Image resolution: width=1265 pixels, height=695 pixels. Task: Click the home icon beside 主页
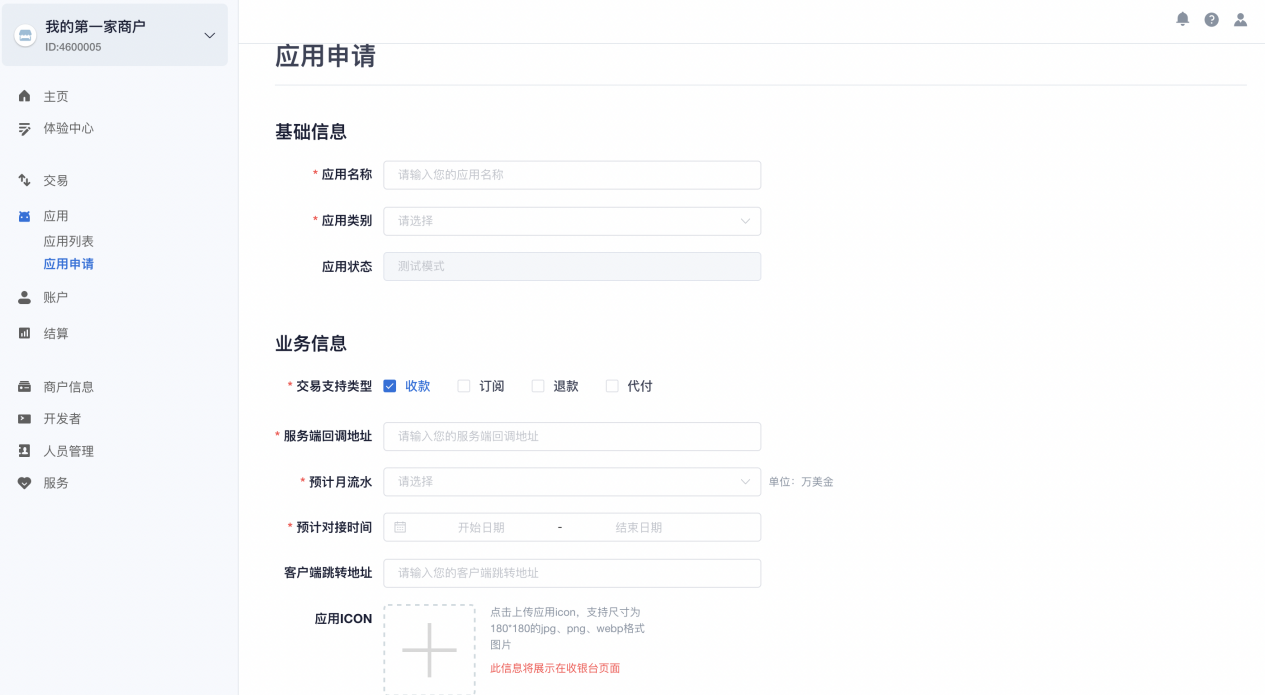pos(25,96)
